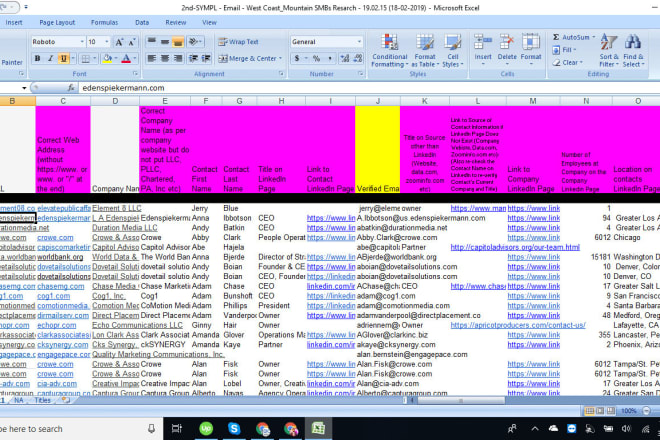
Task: Open the Formulas tab
Action: (104, 22)
